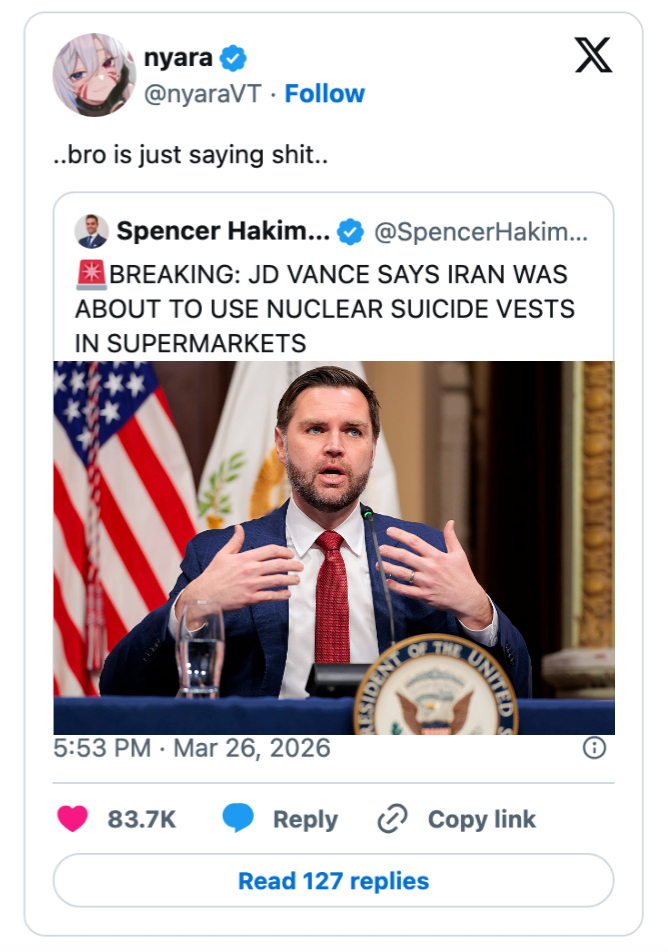668x952 pixels.
Task: Click the Copy link text
Action: click(482, 820)
